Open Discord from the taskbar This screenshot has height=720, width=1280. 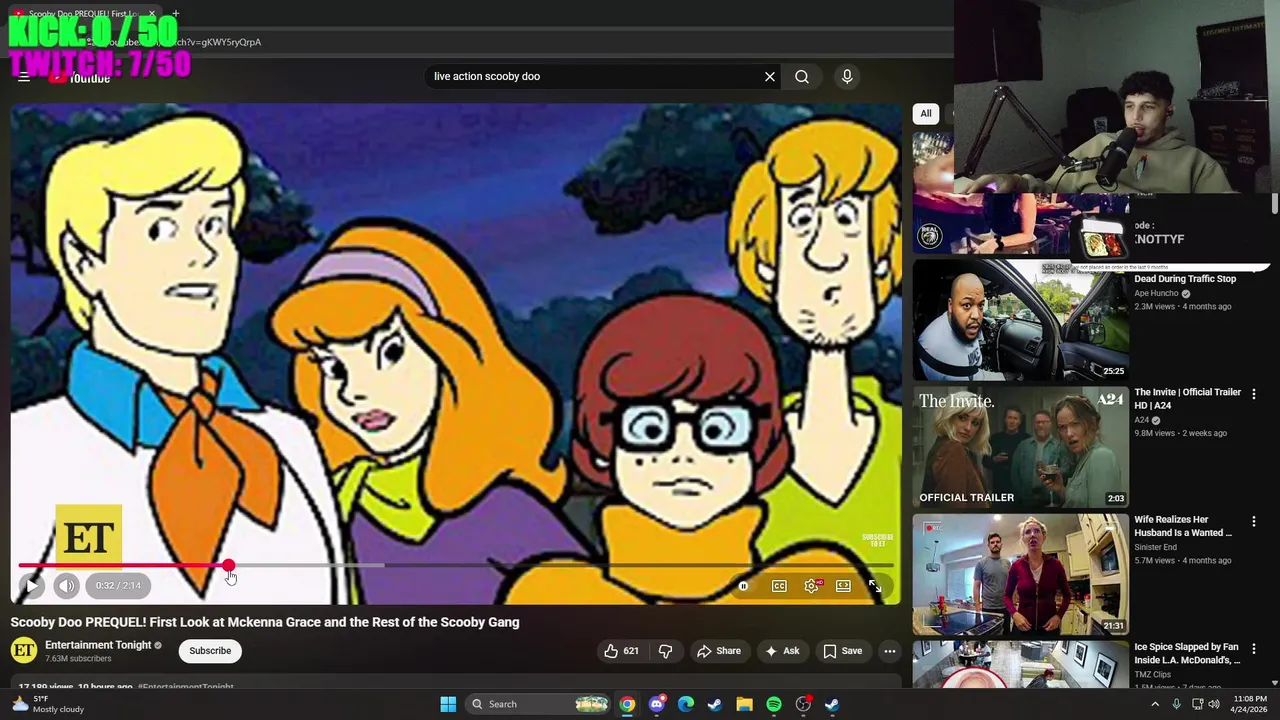[x=656, y=704]
